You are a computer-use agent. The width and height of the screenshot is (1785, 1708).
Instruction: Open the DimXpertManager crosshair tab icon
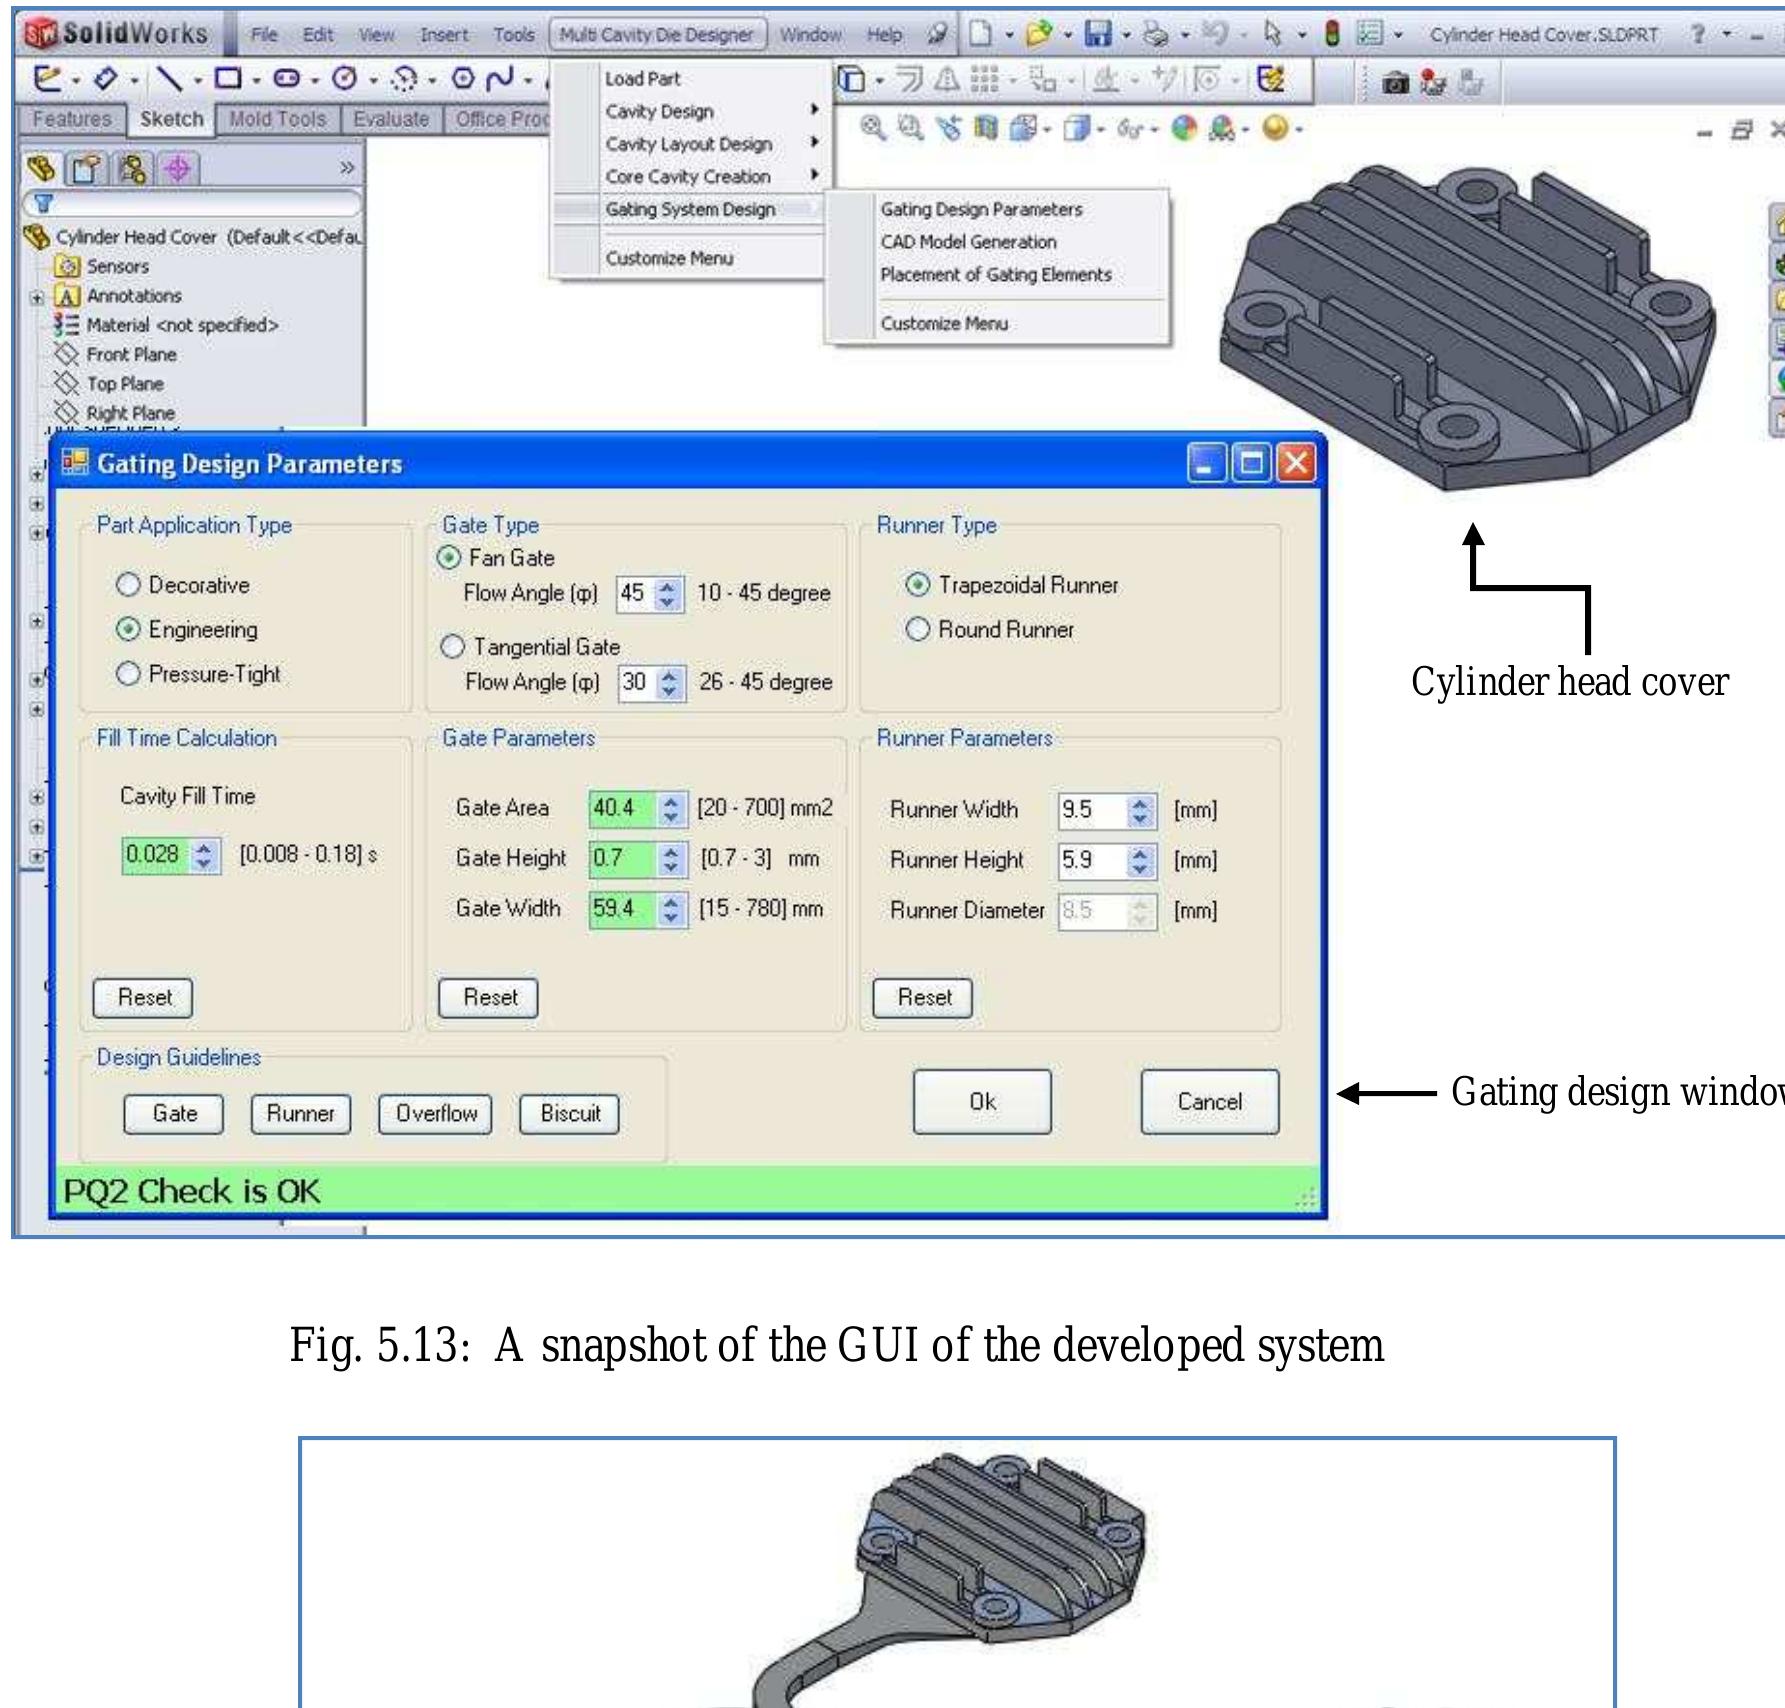tap(178, 169)
